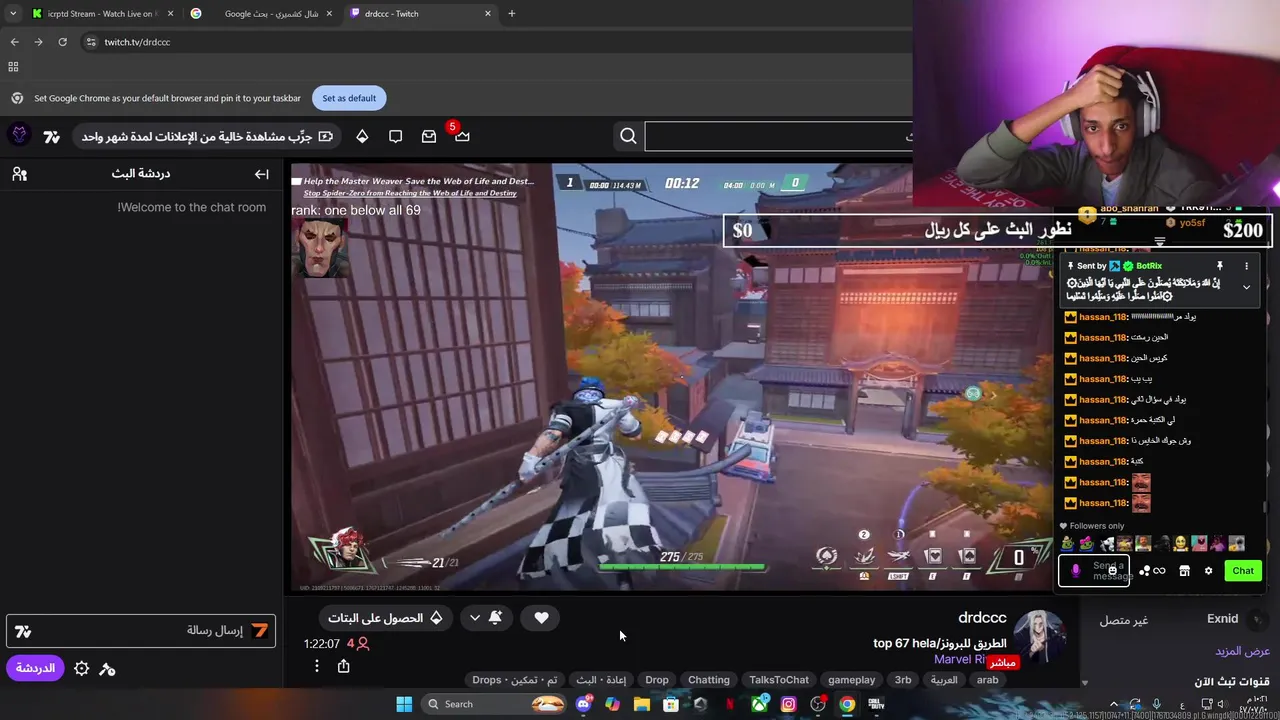Click Set as default button
This screenshot has height=720, width=1280.
click(349, 98)
